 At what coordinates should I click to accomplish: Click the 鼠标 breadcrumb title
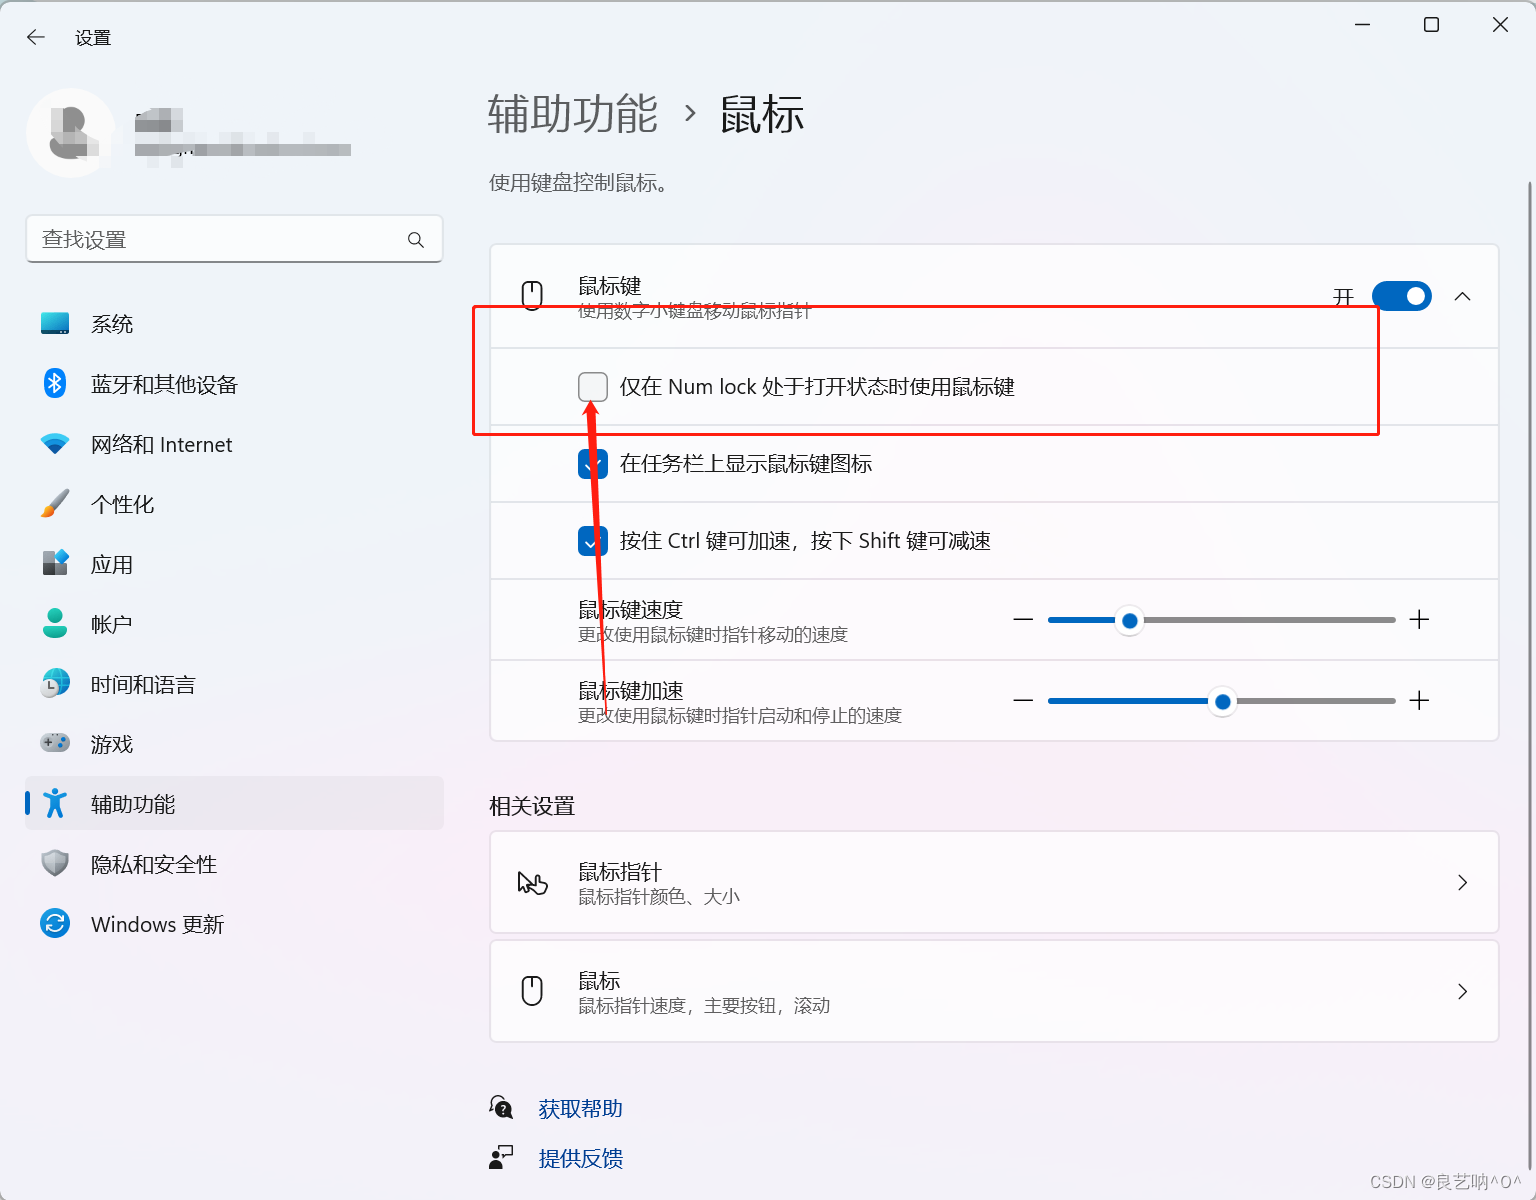click(762, 114)
